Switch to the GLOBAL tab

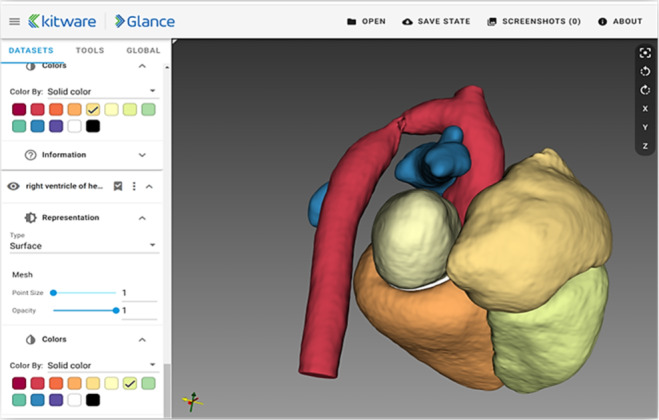[143, 50]
